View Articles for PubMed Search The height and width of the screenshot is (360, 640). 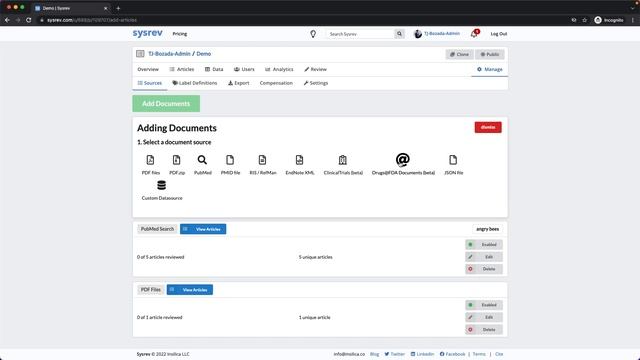click(203, 229)
